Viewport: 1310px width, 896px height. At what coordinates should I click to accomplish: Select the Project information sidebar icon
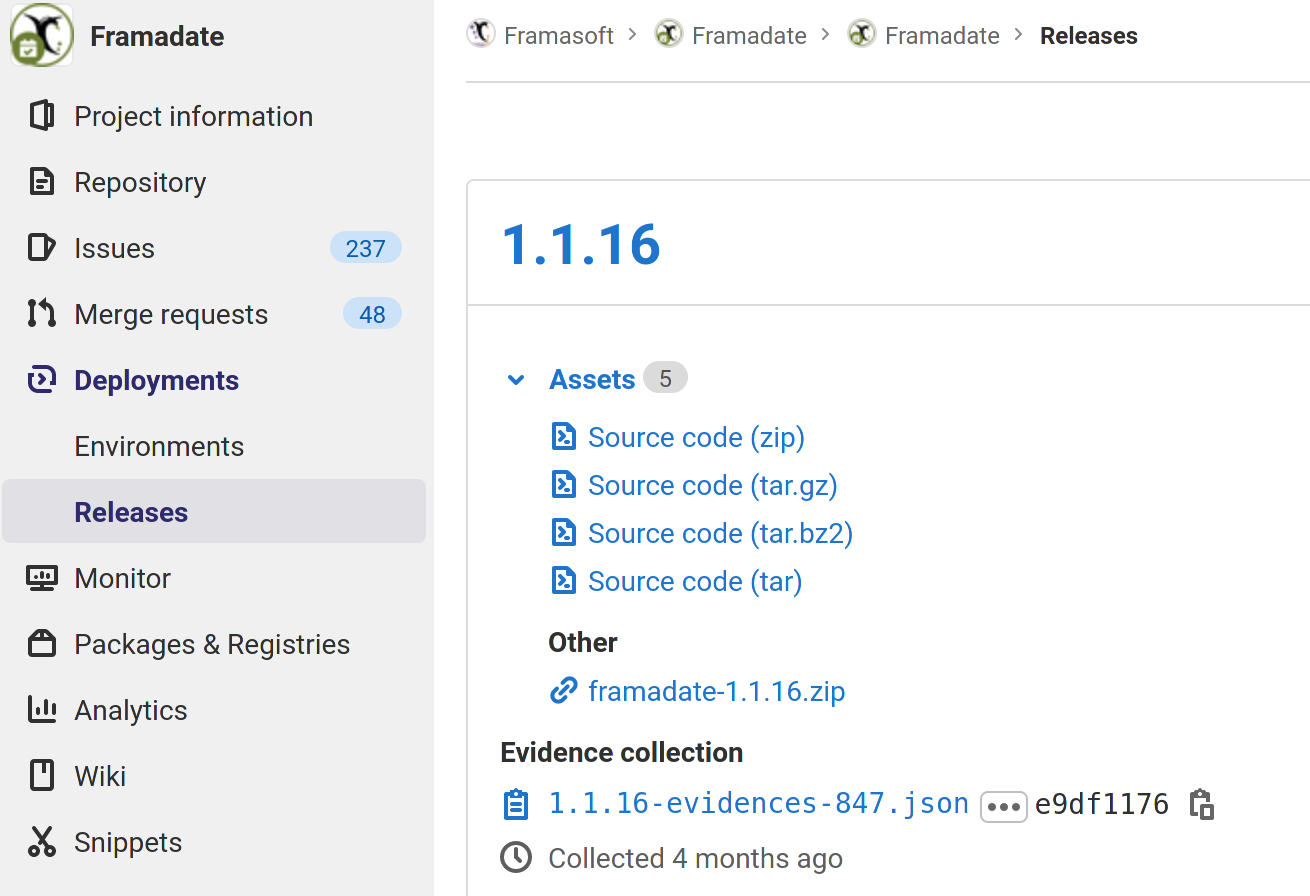(41, 116)
